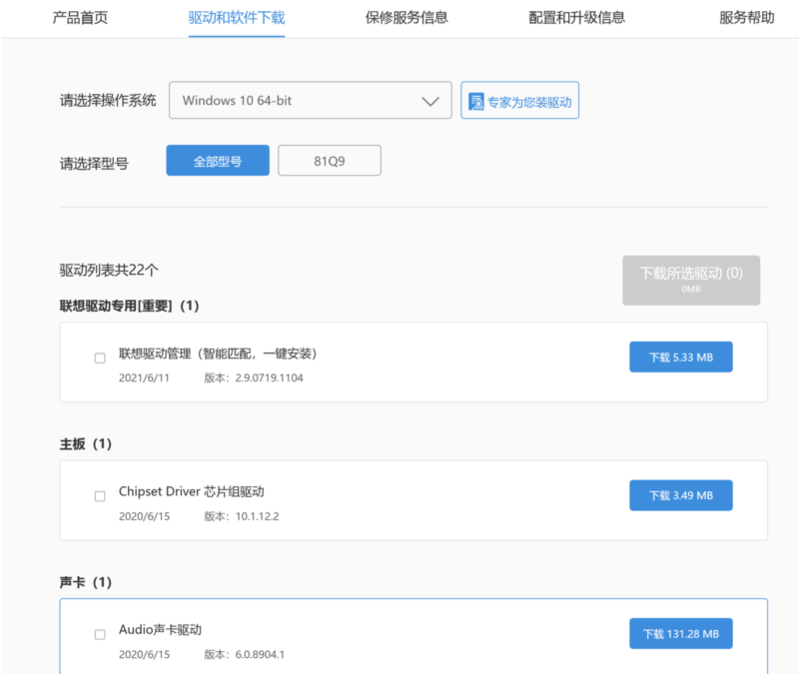
Task: Open the 配置和升级信息 tab
Action: pyautogui.click(x=577, y=17)
